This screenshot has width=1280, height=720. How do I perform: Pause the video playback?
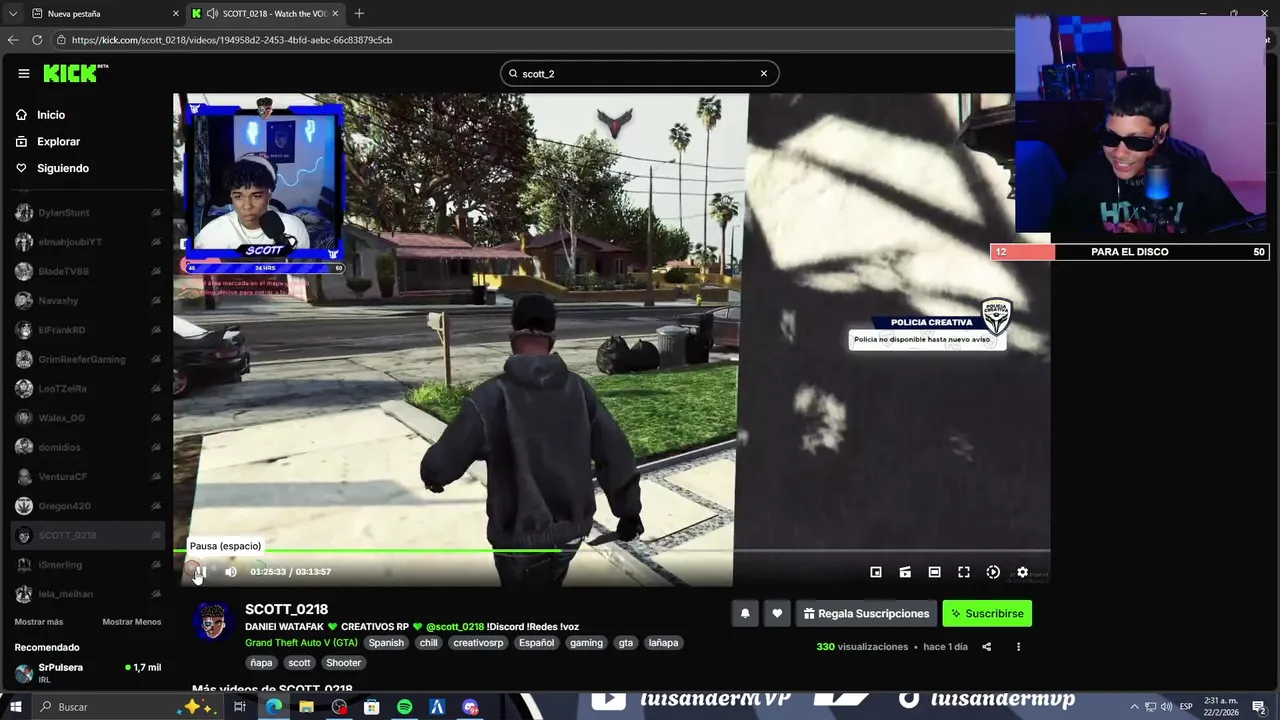(x=200, y=572)
